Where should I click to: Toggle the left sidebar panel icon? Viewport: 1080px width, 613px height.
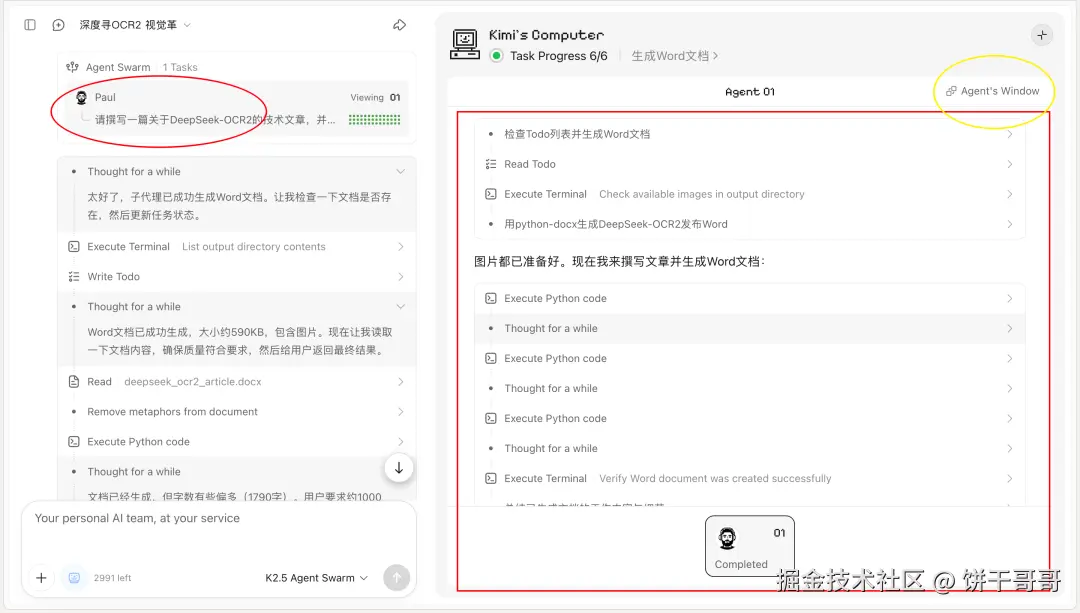click(x=30, y=24)
